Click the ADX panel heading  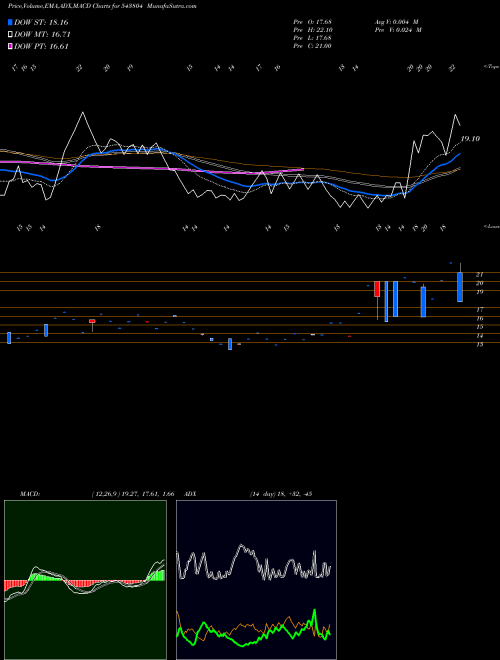pyautogui.click(x=190, y=494)
